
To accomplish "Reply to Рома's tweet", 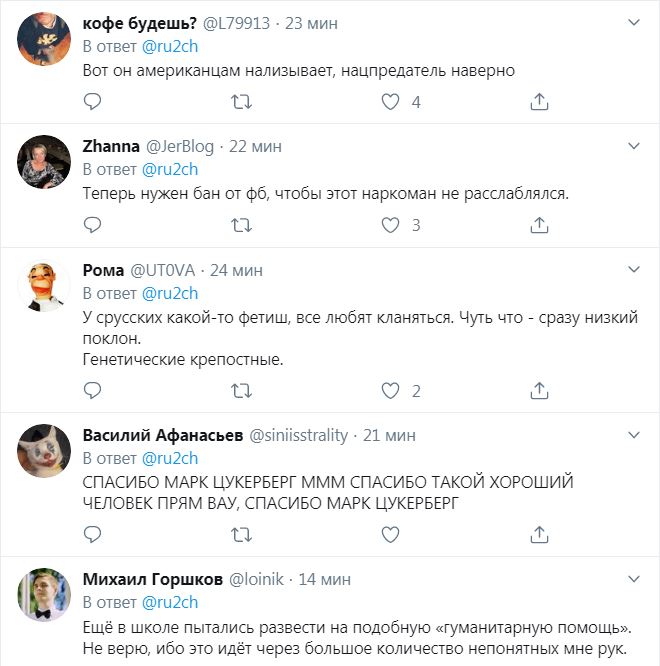I will coord(91,391).
